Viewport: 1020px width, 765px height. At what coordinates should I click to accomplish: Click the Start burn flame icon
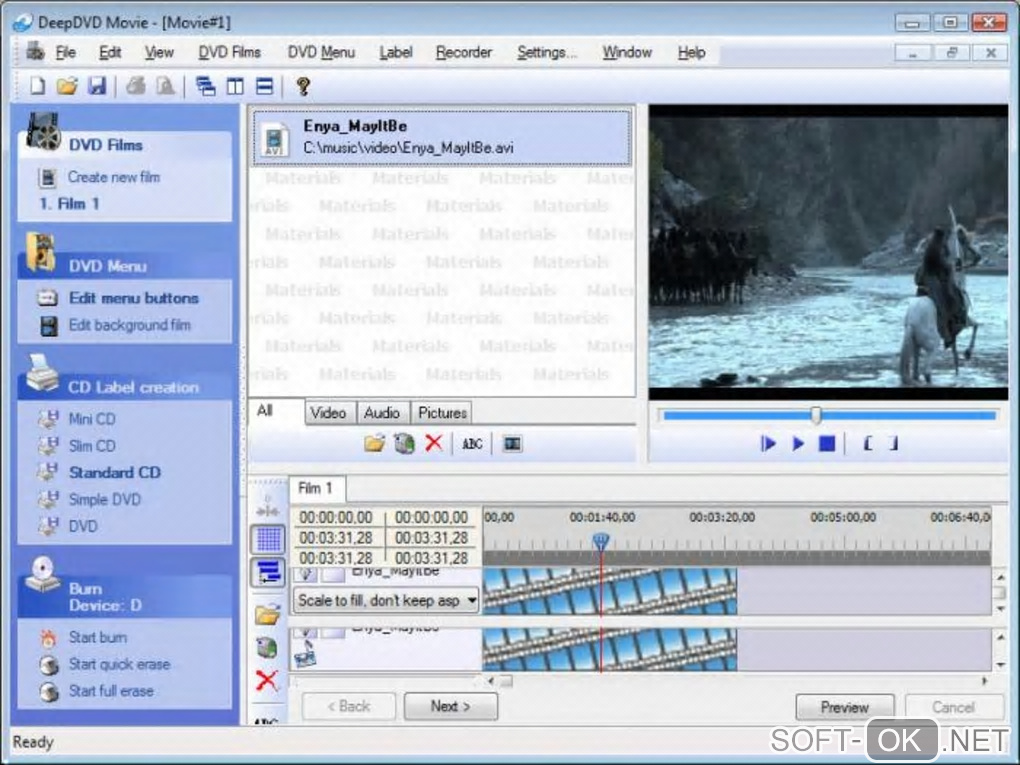48,638
